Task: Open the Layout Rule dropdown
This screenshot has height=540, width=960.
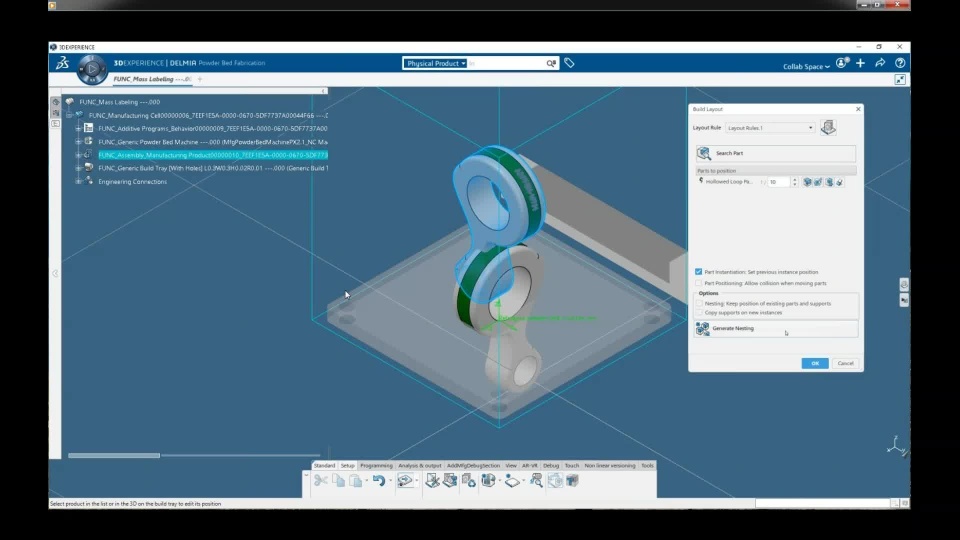Action: (x=770, y=128)
